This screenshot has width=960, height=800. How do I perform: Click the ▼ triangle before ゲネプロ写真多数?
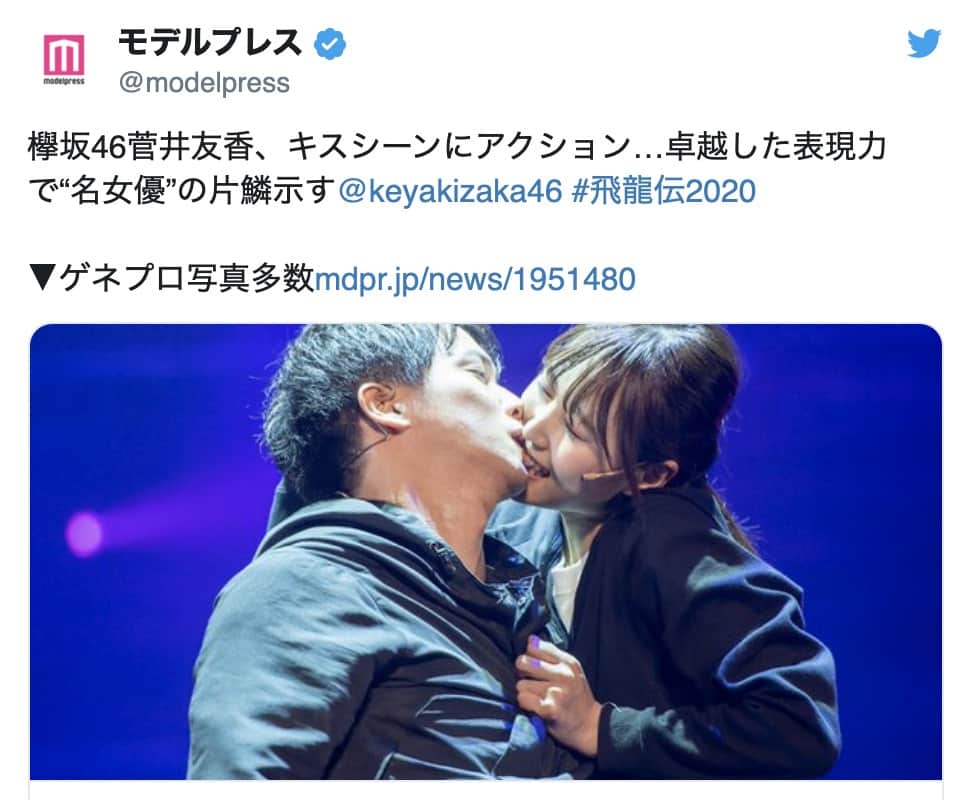[x=42, y=279]
